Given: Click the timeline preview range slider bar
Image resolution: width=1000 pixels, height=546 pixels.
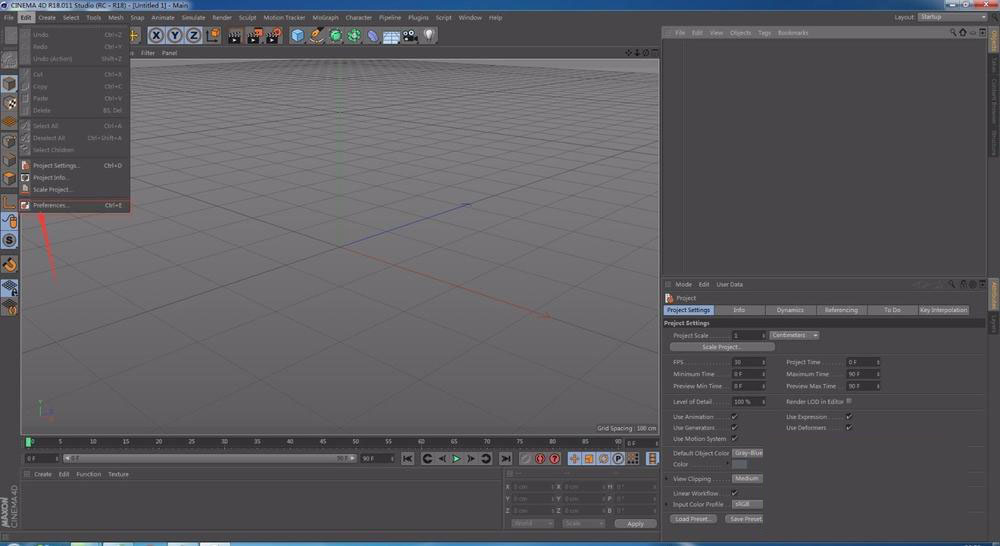Looking at the screenshot, I should tap(209, 459).
